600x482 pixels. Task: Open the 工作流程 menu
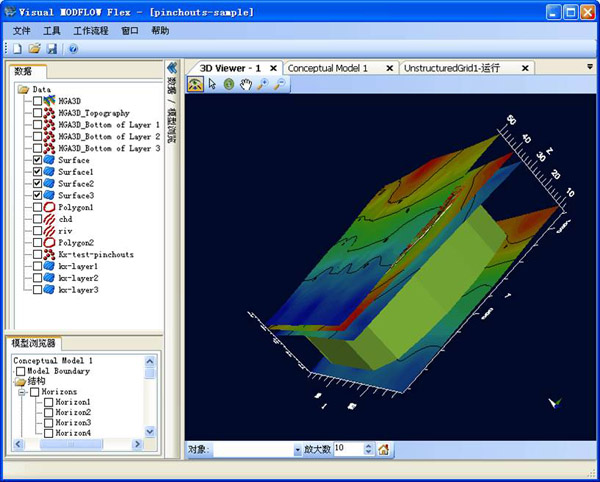click(91, 31)
